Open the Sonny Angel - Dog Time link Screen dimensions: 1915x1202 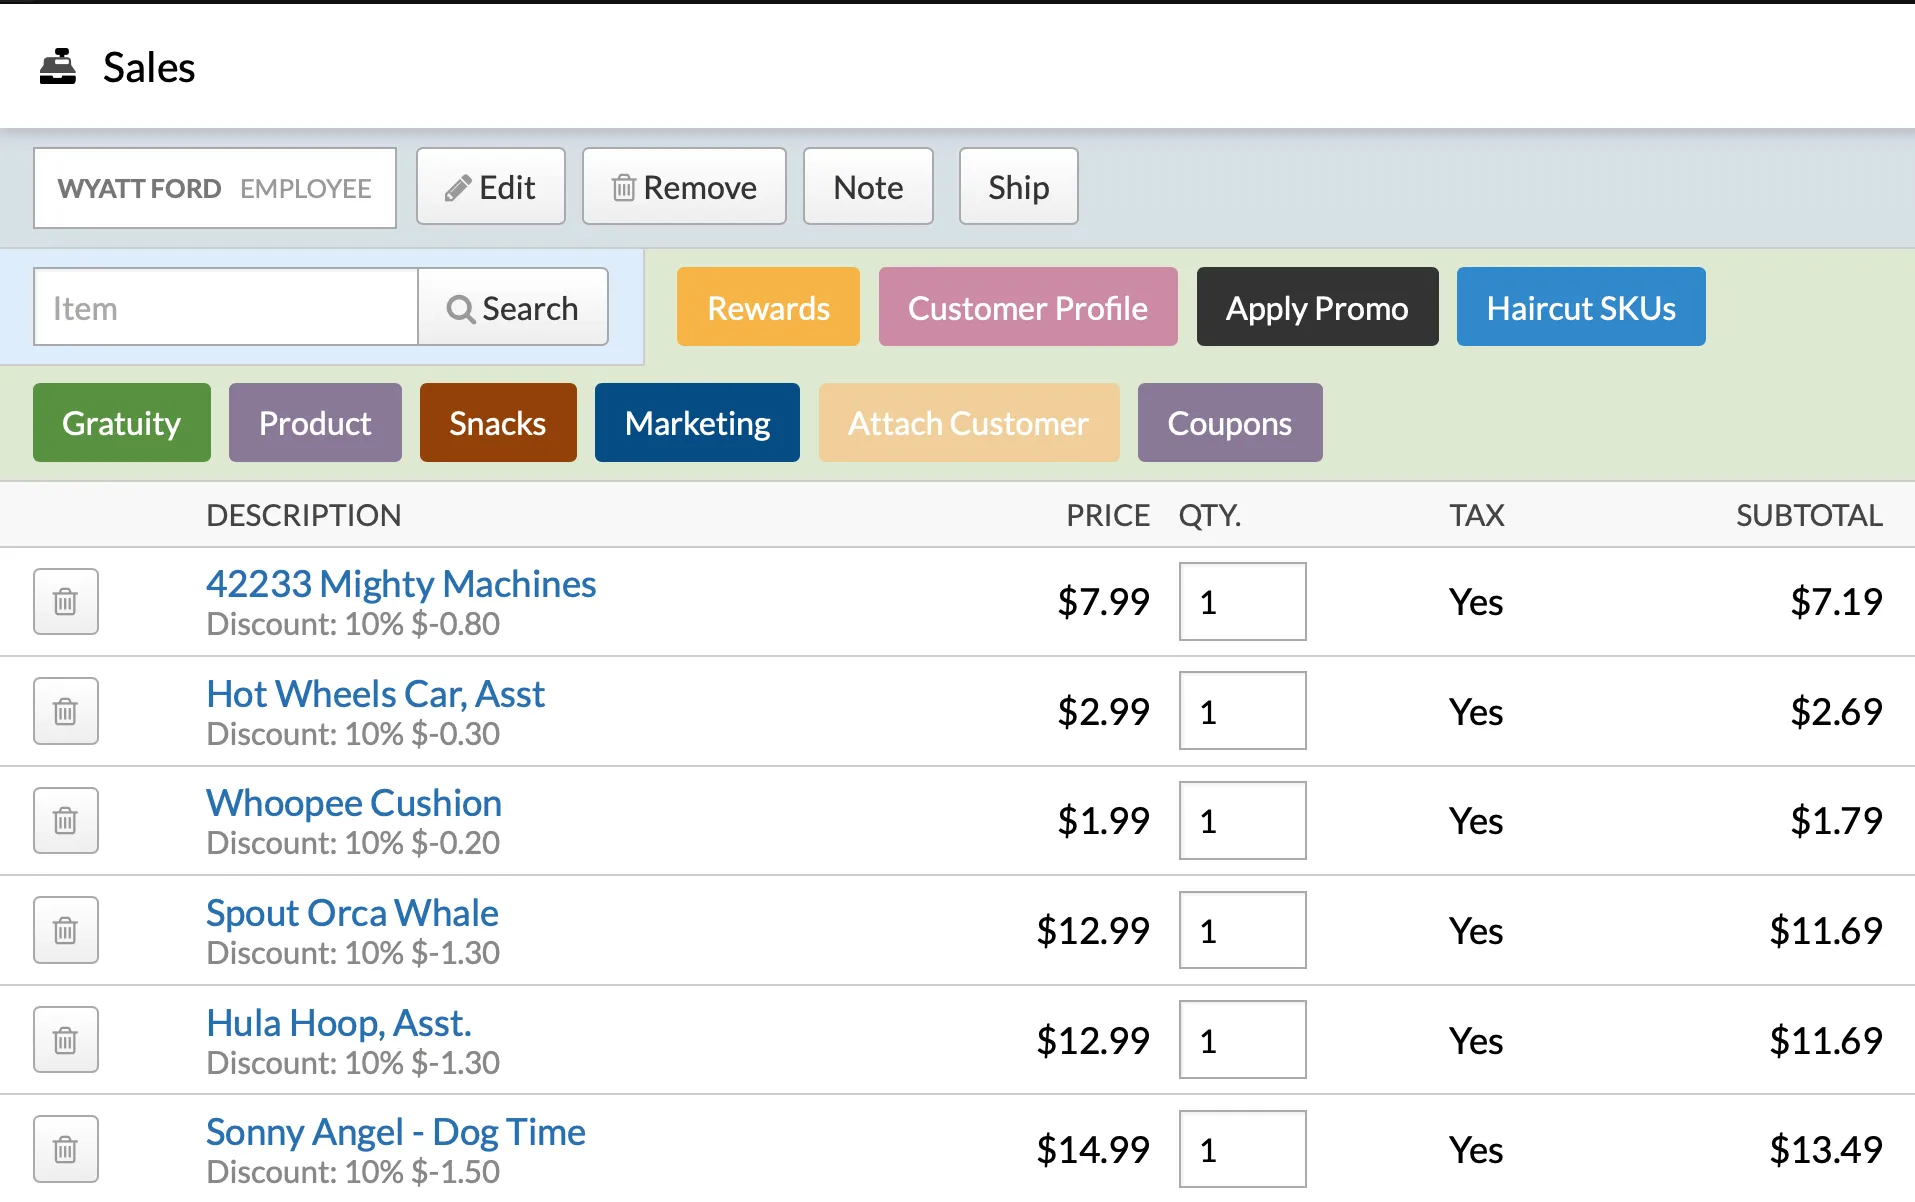(x=396, y=1132)
